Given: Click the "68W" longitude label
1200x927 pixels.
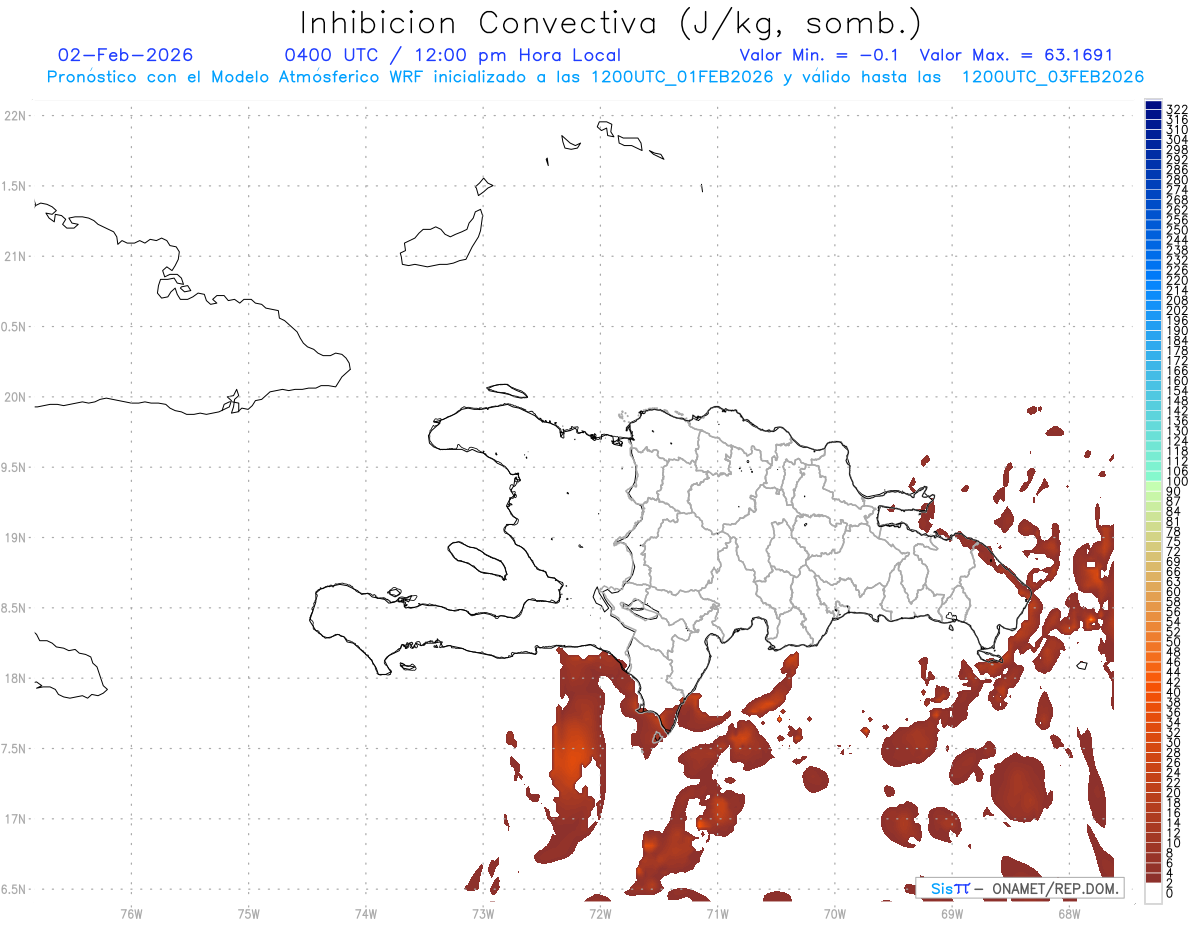Looking at the screenshot, I should 1069,912.
